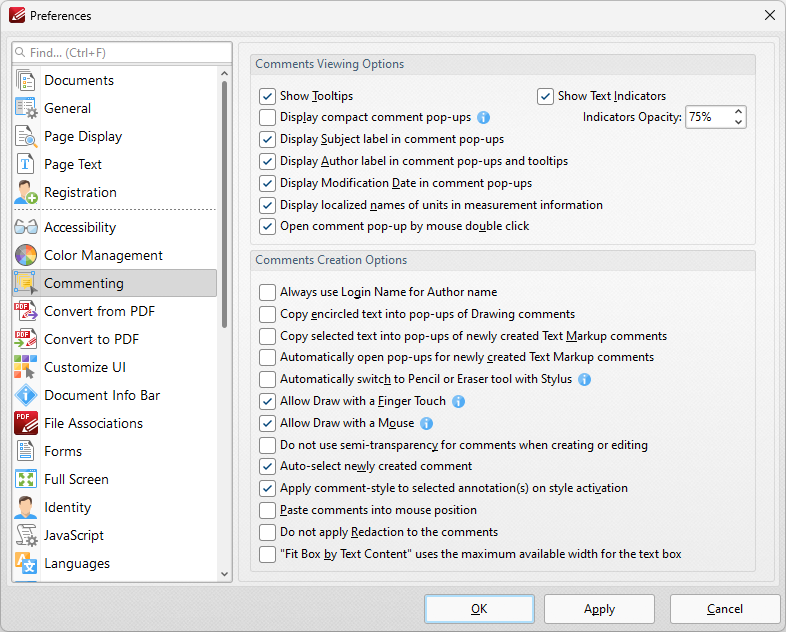Click info icon beside compact comment pop-ups
This screenshot has width=786, height=632.
coord(483,117)
